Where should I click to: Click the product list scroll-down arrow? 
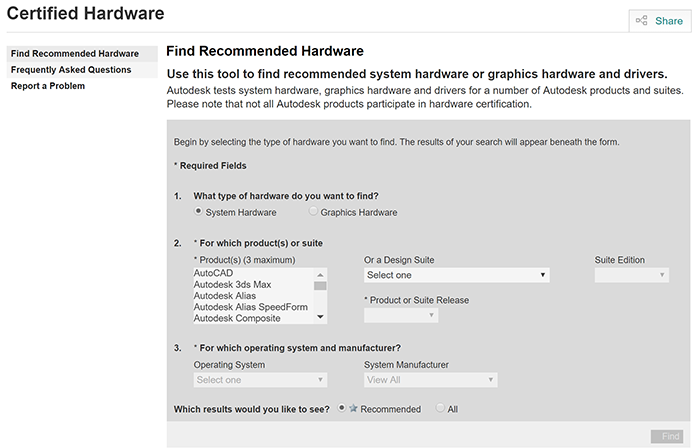[x=320, y=317]
